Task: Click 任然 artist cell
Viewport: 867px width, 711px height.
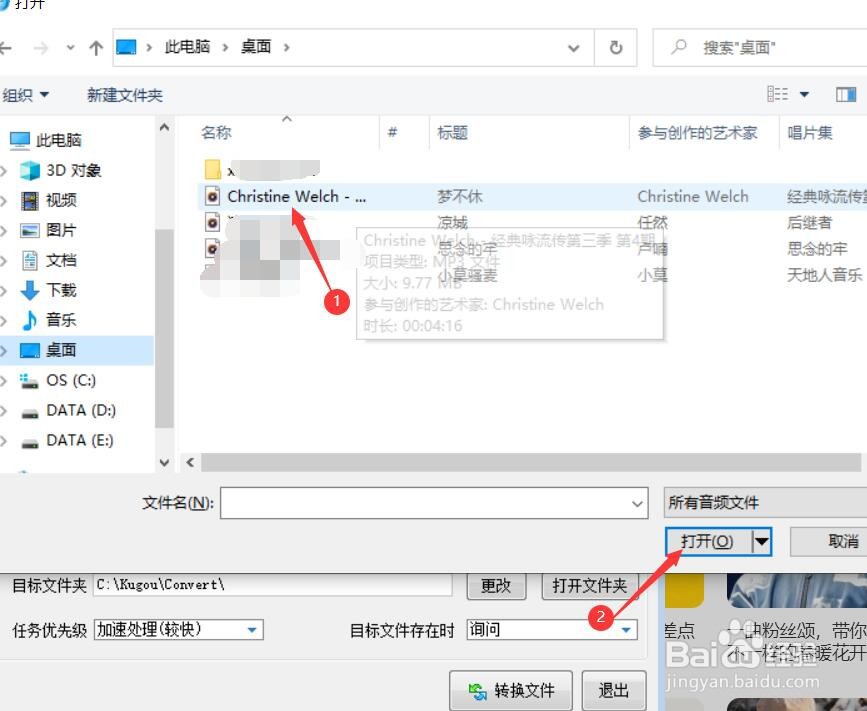Action: tap(652, 223)
